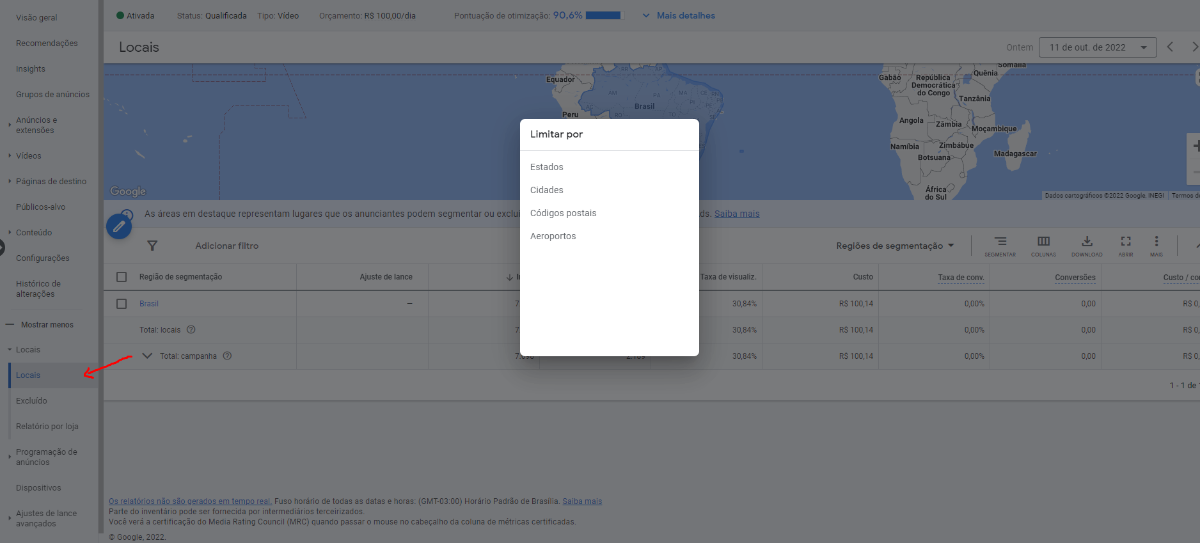Image resolution: width=1200 pixels, height=543 pixels.
Task: Open the Mais three-dot menu
Action: tap(1156, 246)
